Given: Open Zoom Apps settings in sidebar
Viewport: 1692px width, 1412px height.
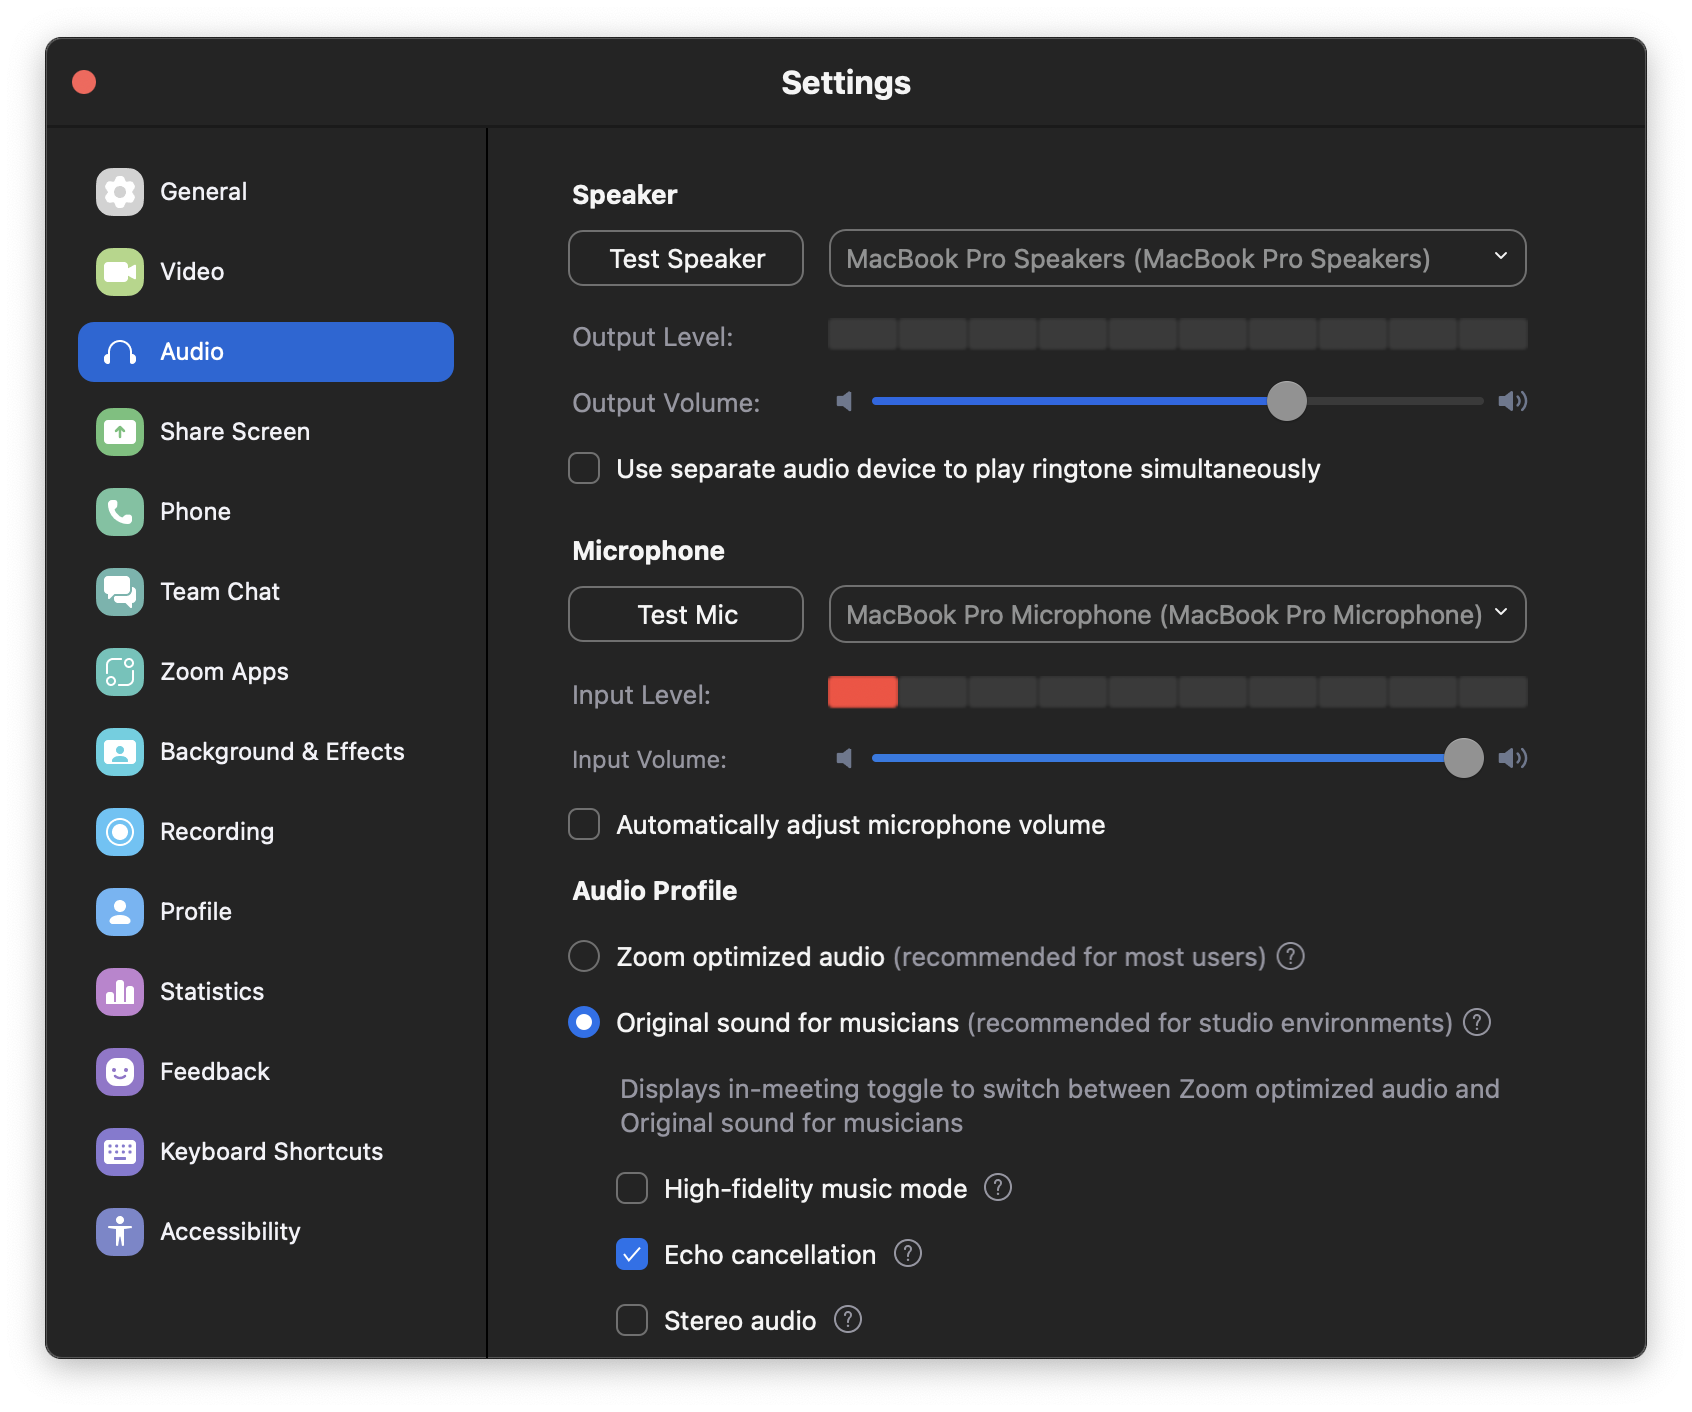Looking at the screenshot, I should [266, 672].
